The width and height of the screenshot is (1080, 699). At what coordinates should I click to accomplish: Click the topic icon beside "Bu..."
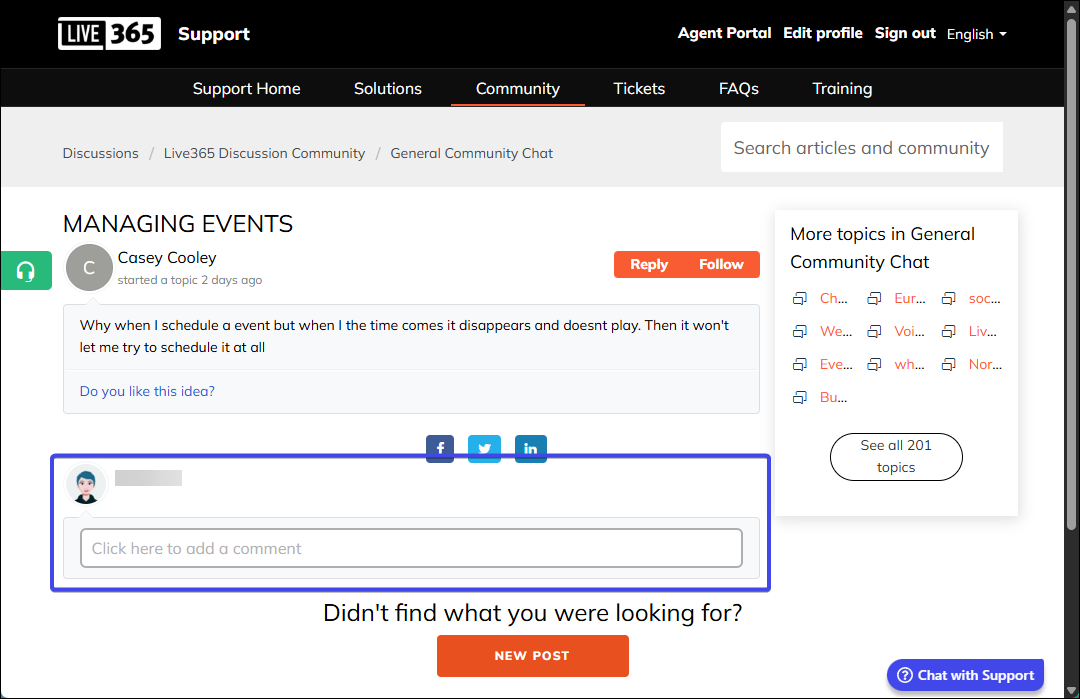point(800,397)
